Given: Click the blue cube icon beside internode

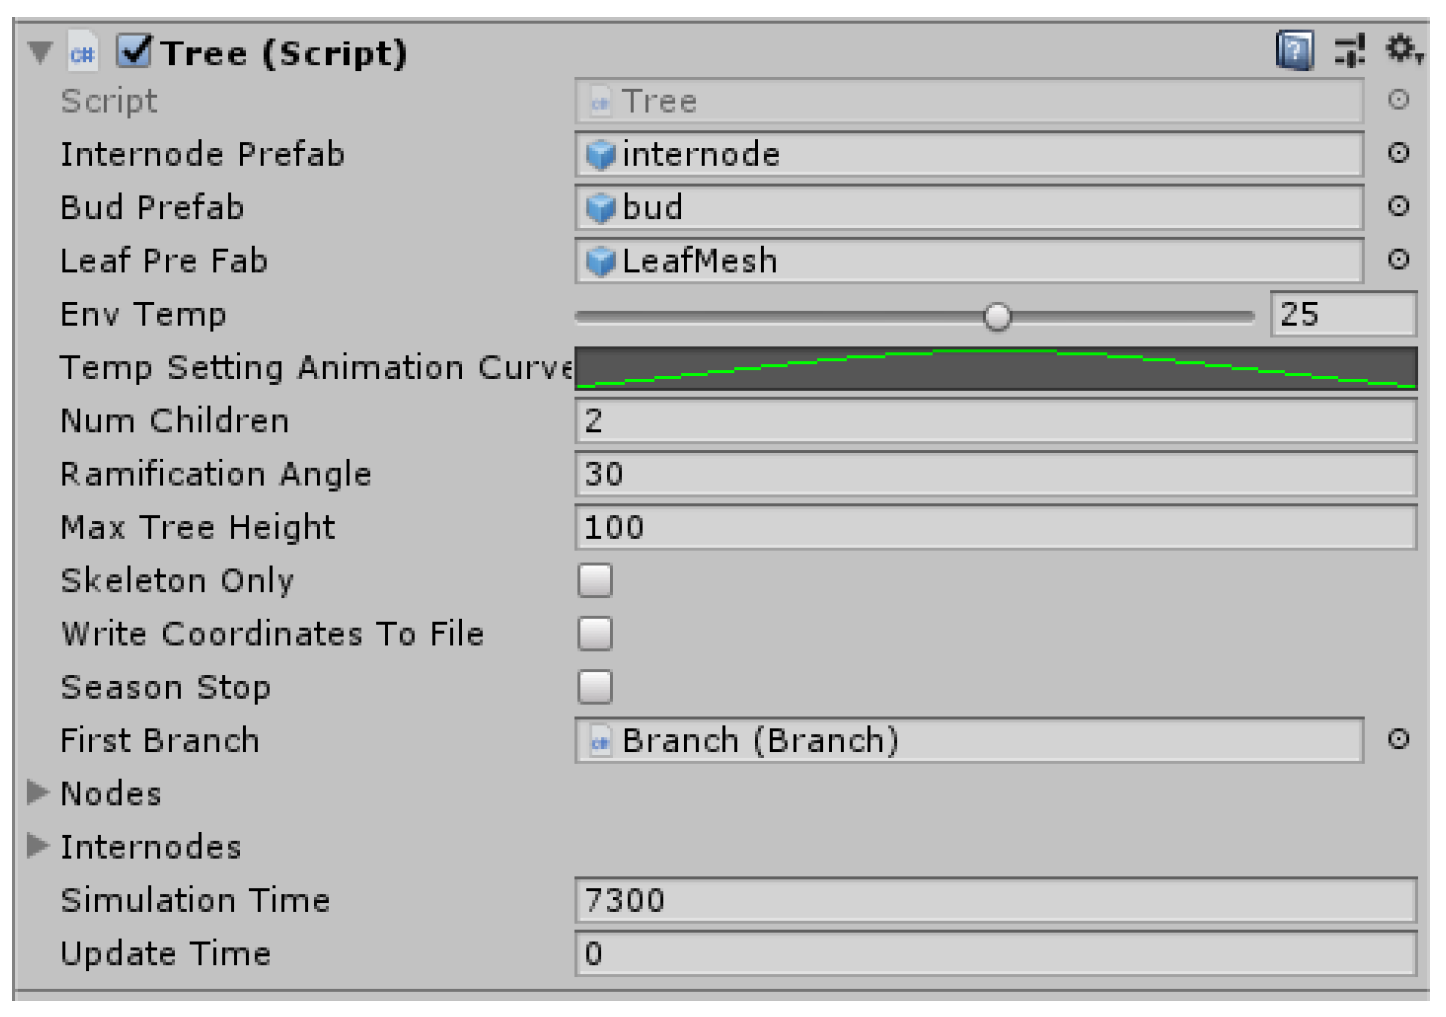Looking at the screenshot, I should tap(600, 154).
